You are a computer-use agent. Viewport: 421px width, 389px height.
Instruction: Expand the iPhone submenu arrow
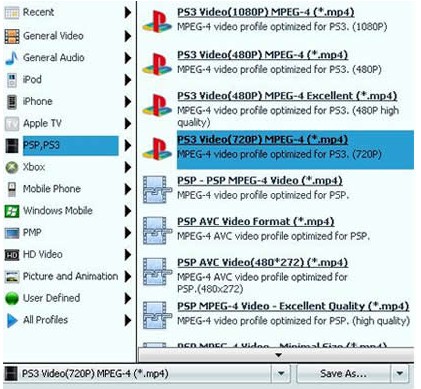[x=128, y=102]
